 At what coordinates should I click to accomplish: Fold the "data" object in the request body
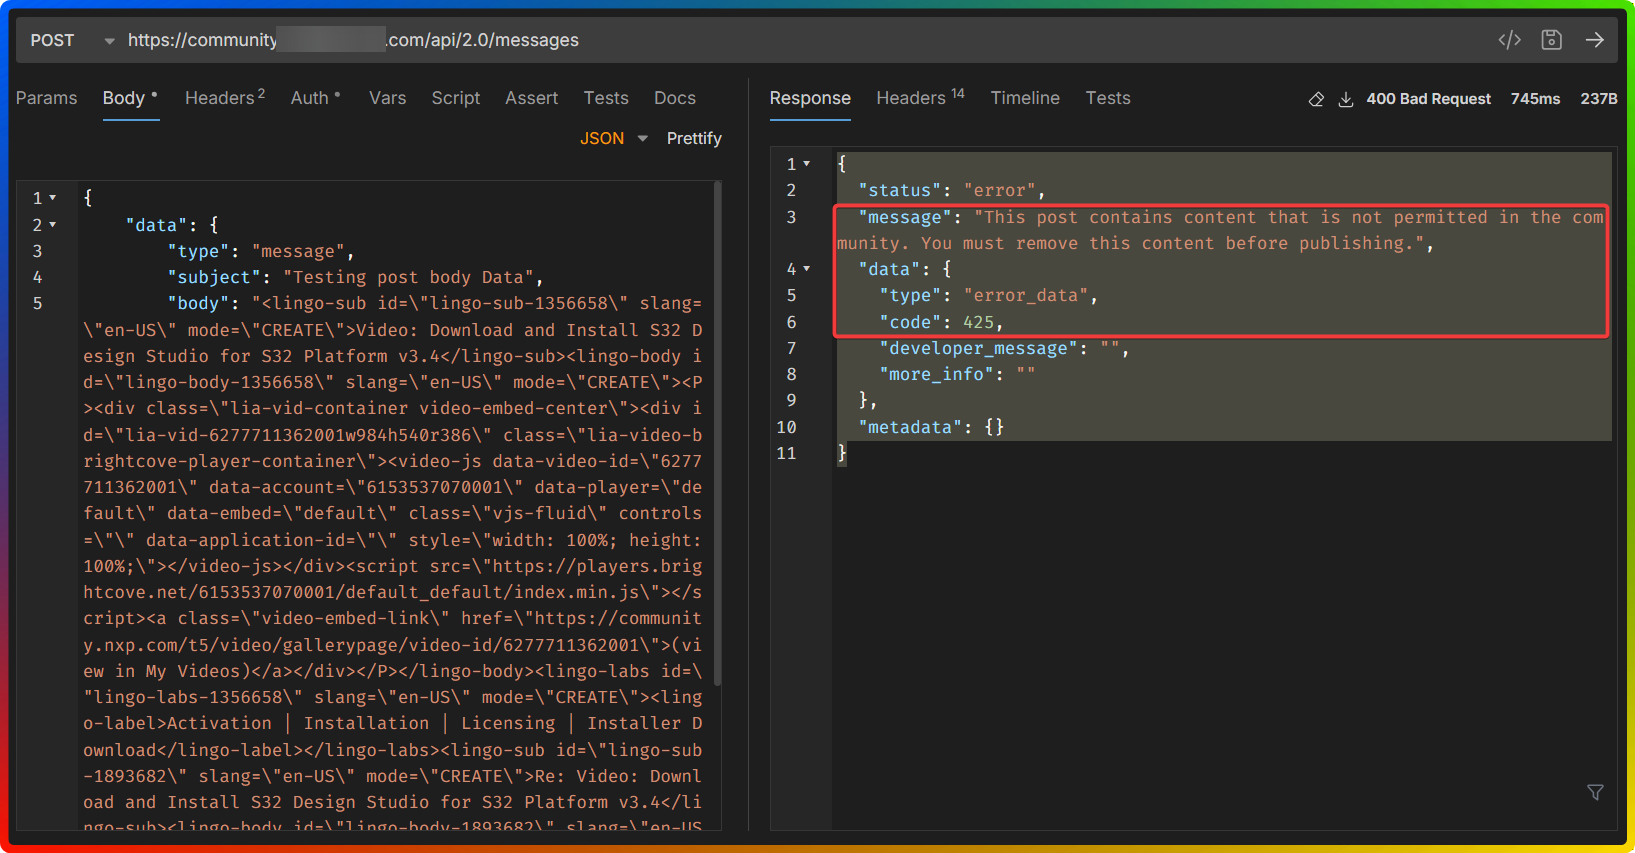point(53,225)
